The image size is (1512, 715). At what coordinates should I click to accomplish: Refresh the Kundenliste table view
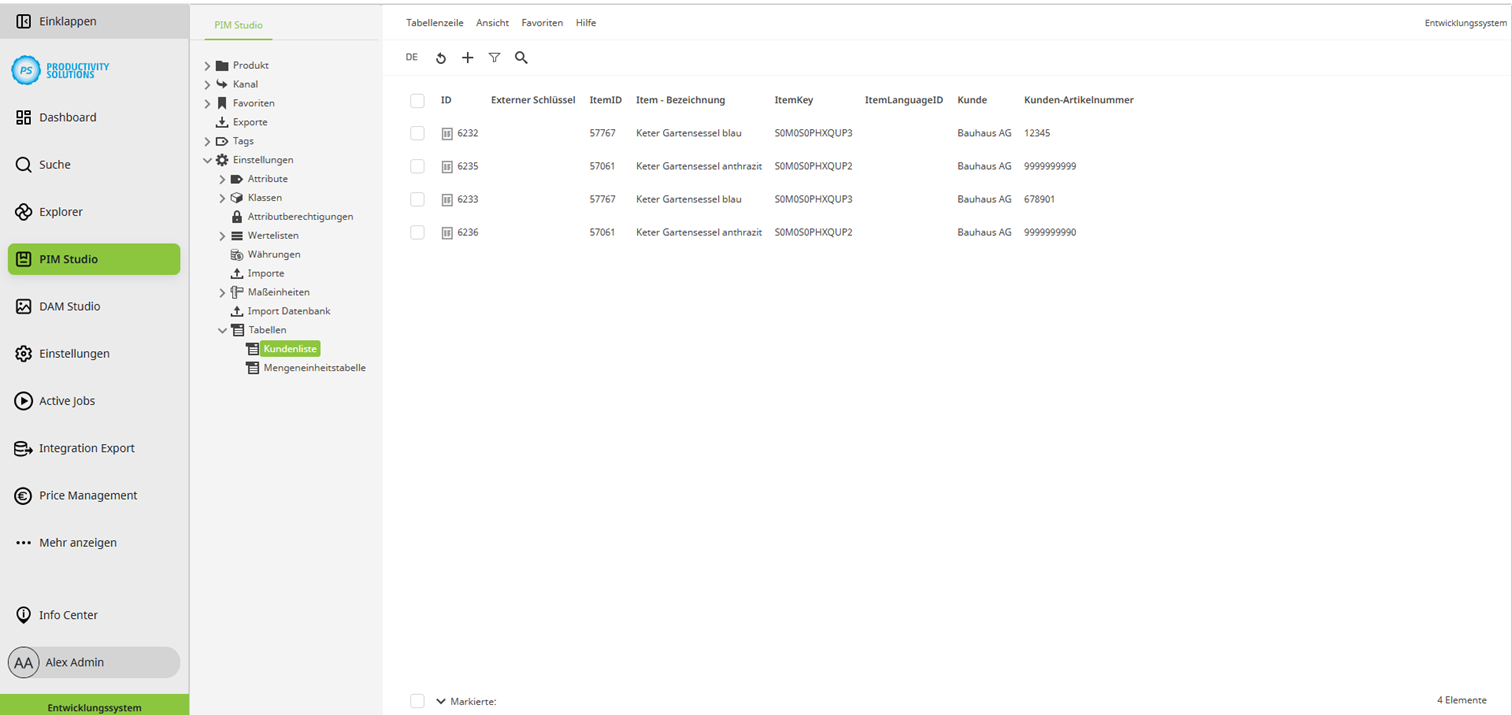tap(441, 57)
